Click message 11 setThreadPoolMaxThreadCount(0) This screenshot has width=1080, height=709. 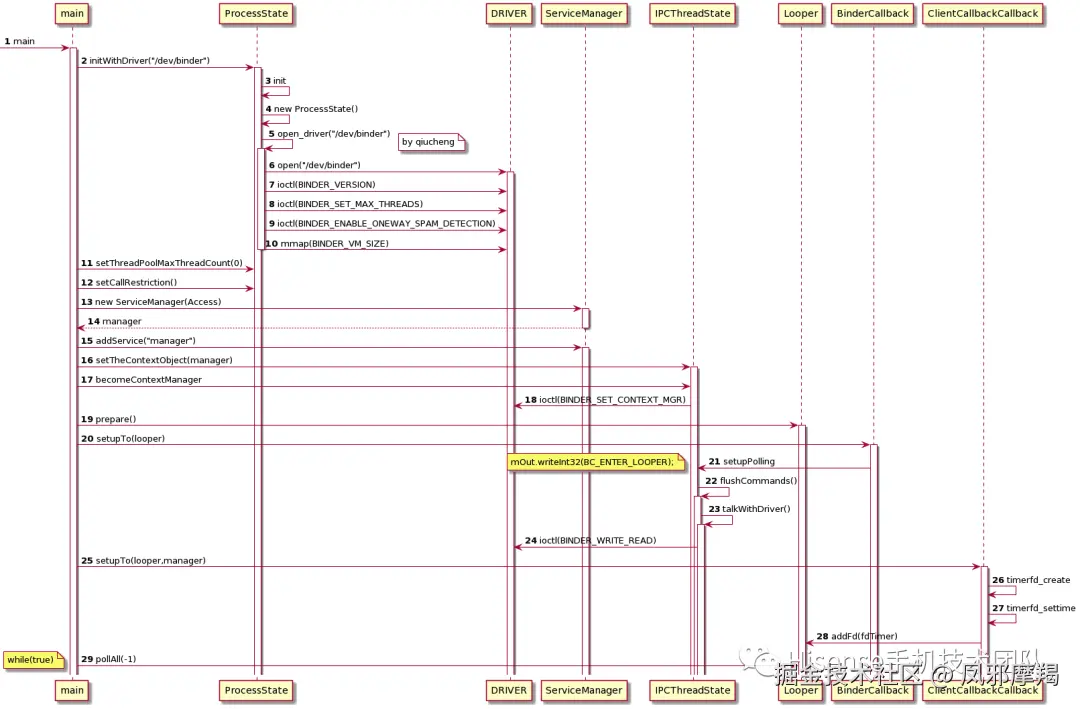coord(162,263)
